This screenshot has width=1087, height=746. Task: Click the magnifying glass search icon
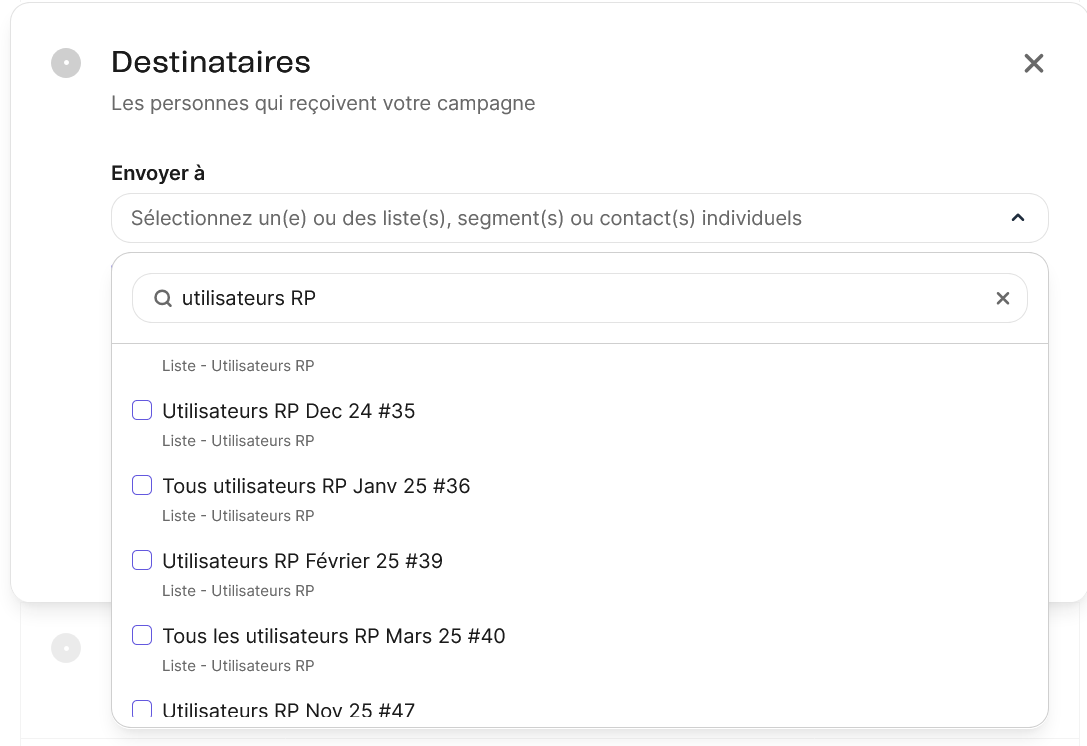(163, 298)
